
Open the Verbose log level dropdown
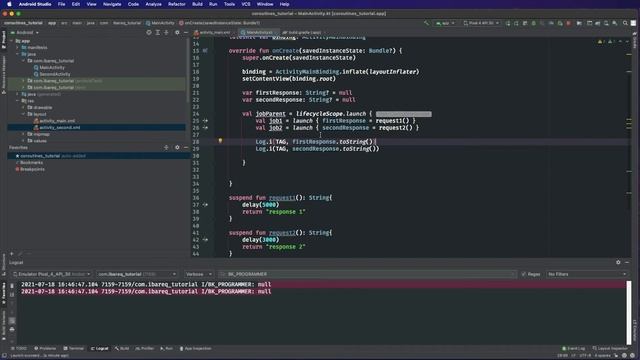tap(198, 274)
